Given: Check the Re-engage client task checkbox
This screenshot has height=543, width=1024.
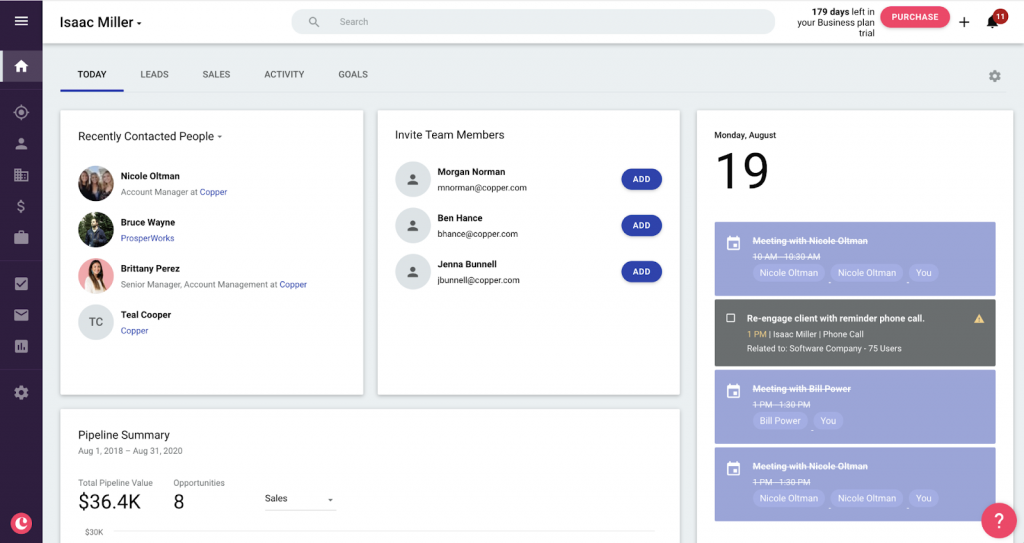Looking at the screenshot, I should point(731,318).
